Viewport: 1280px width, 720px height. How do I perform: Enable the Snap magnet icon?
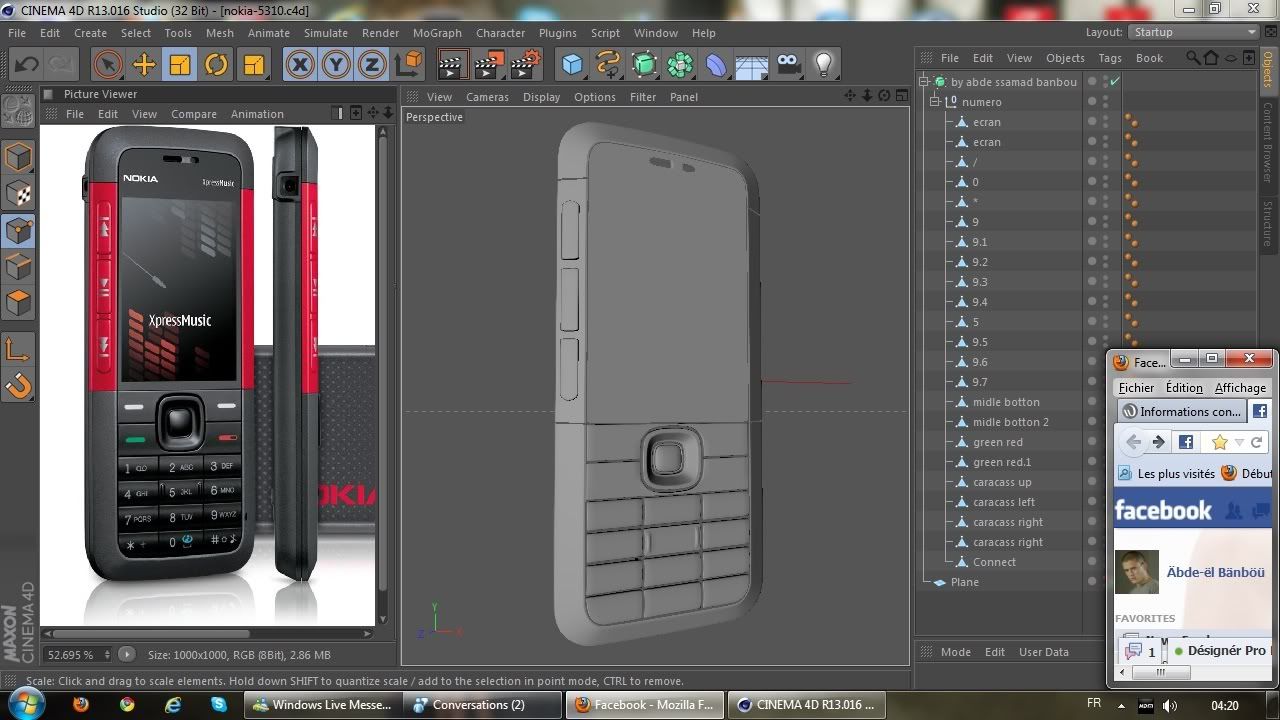point(19,385)
